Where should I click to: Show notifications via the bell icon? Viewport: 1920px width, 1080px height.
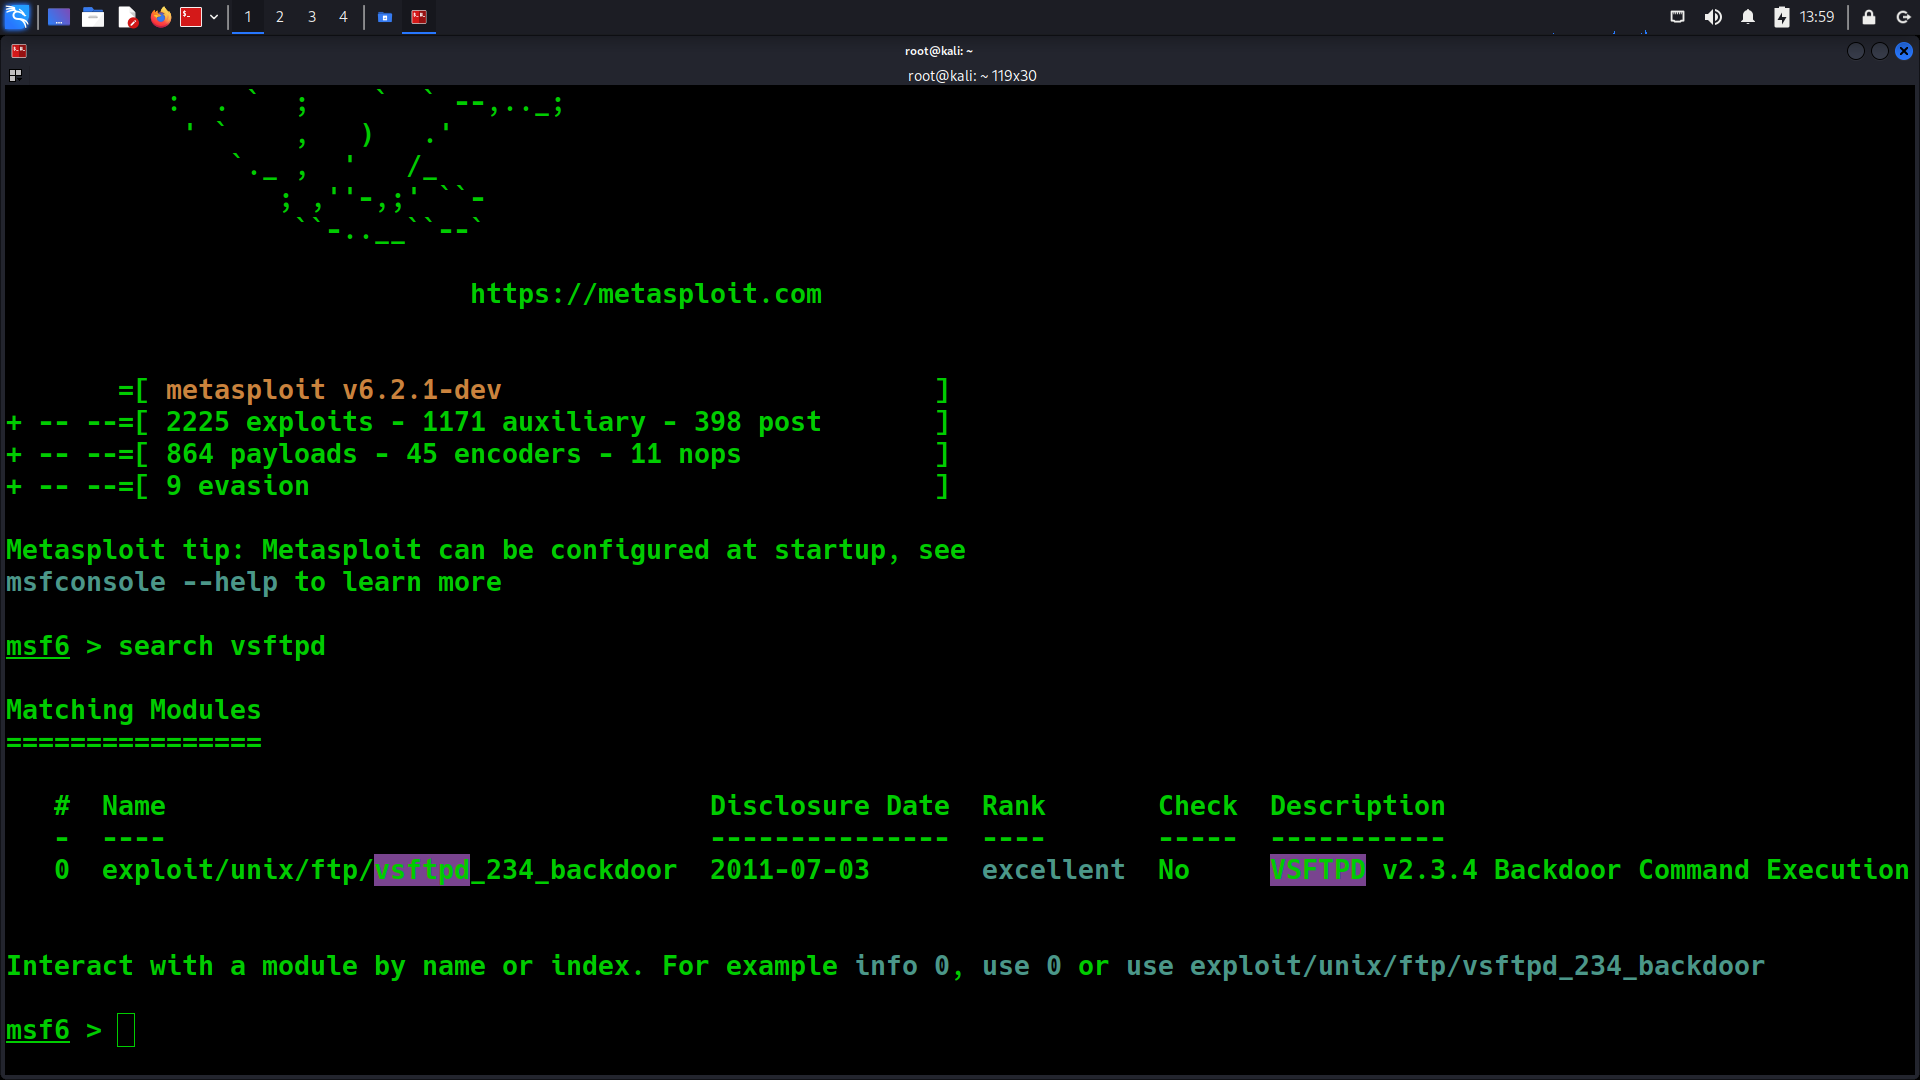1748,17
